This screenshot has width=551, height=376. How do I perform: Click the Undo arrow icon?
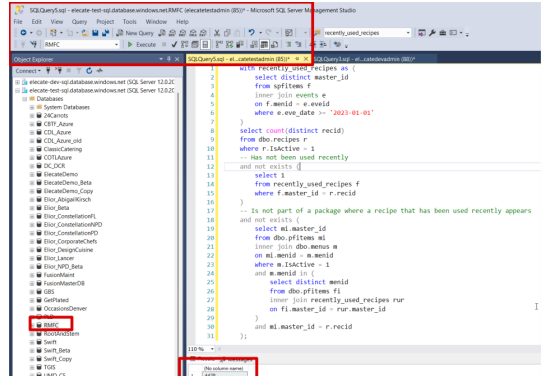pos(252,33)
